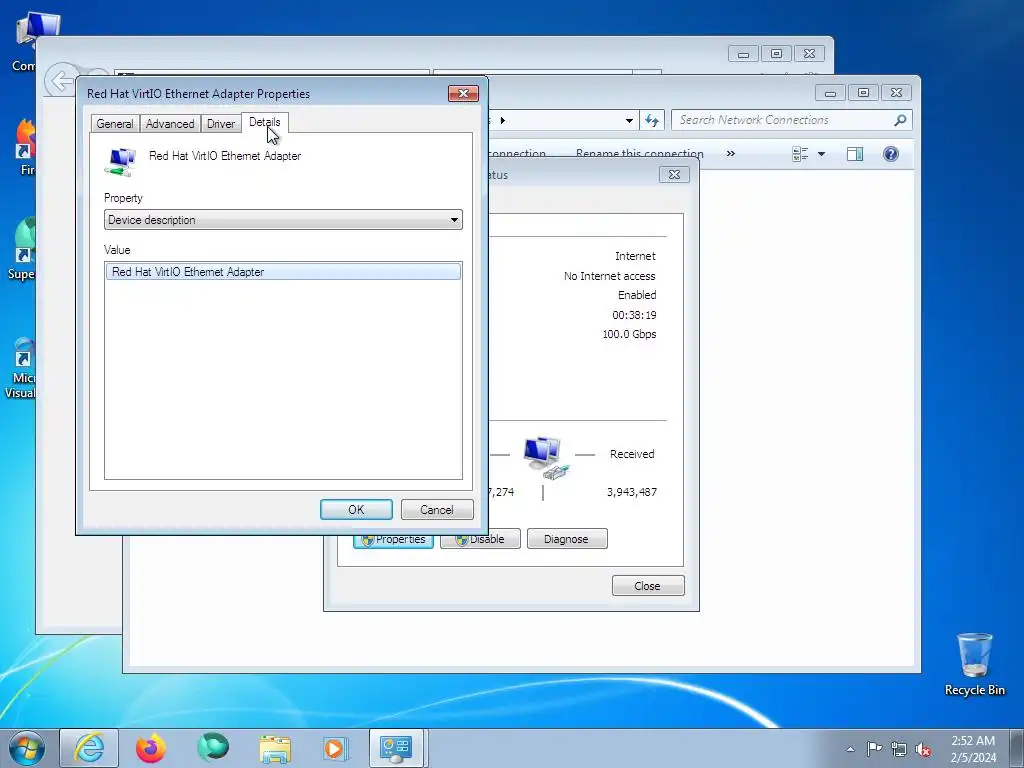
Task: Click Rename this connection in toolbar
Action: coord(639,154)
